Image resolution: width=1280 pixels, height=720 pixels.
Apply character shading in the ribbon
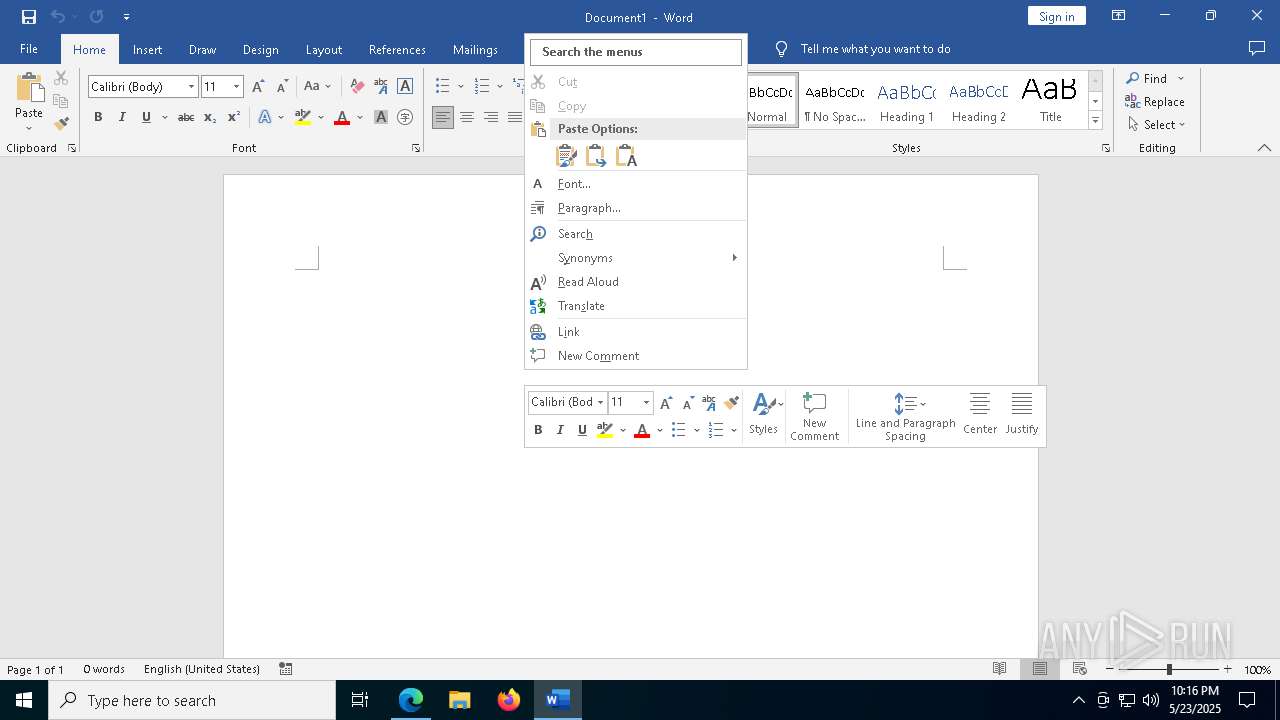click(x=381, y=117)
